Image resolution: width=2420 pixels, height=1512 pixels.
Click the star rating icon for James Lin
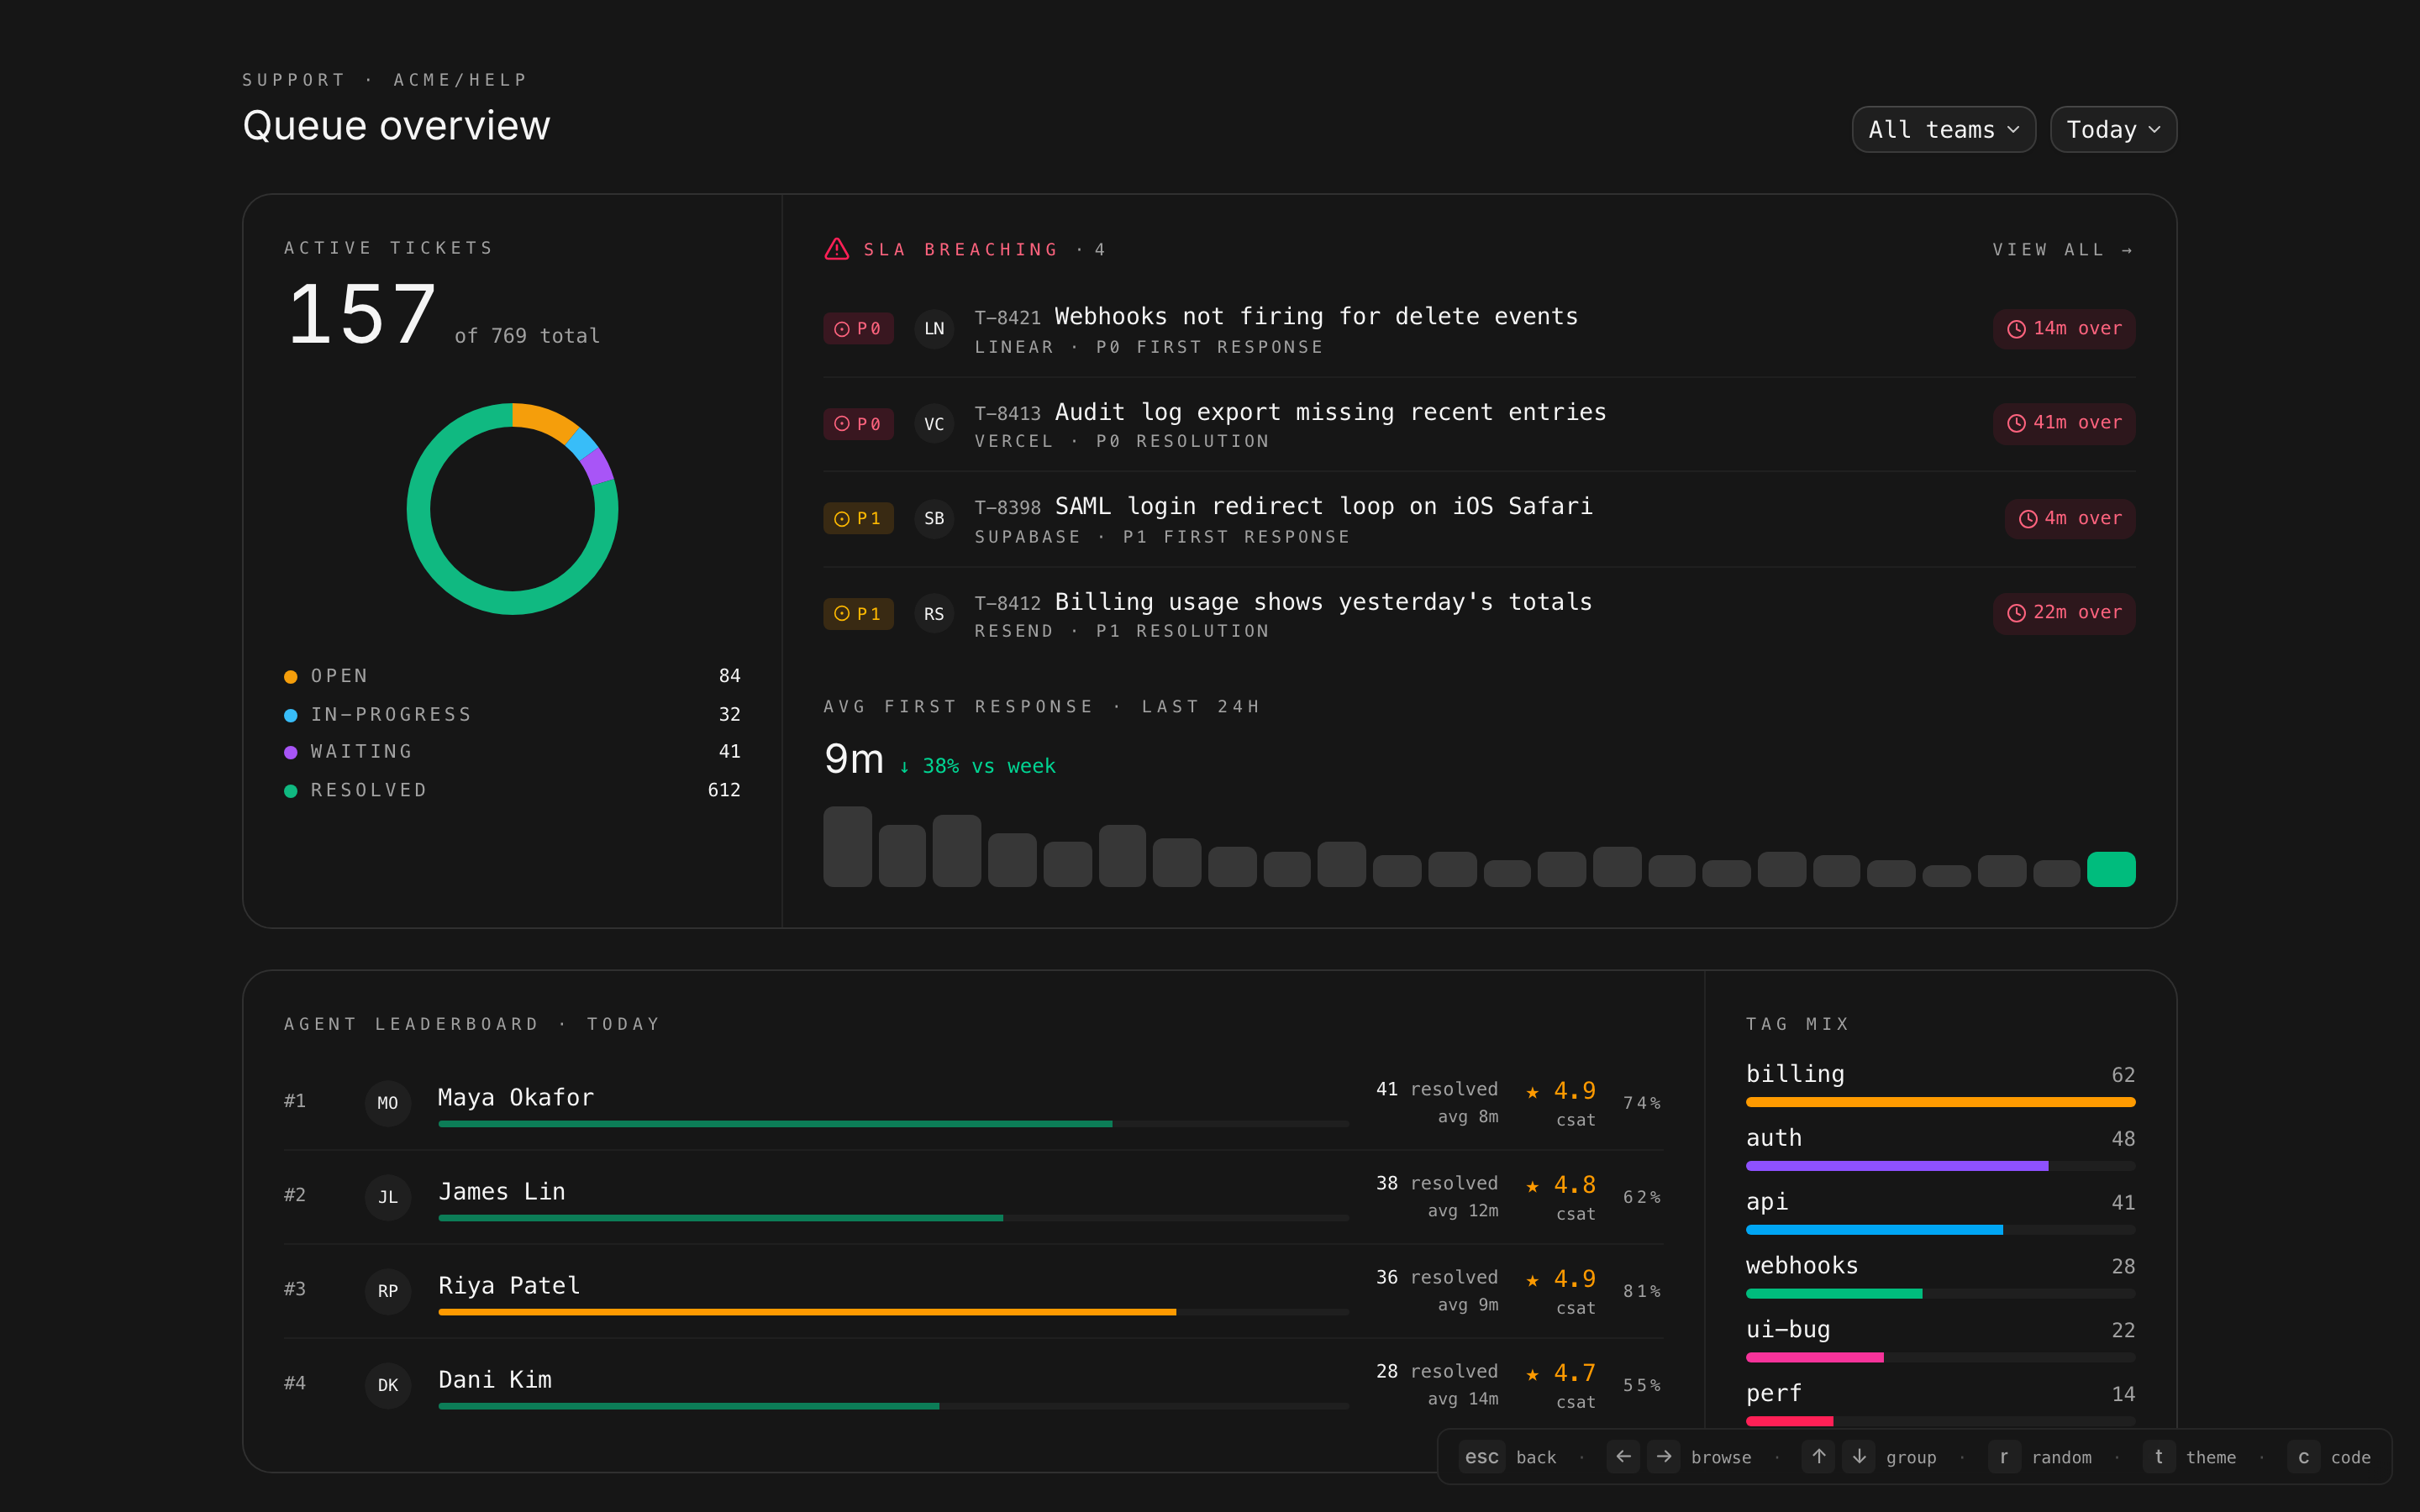click(1532, 1186)
